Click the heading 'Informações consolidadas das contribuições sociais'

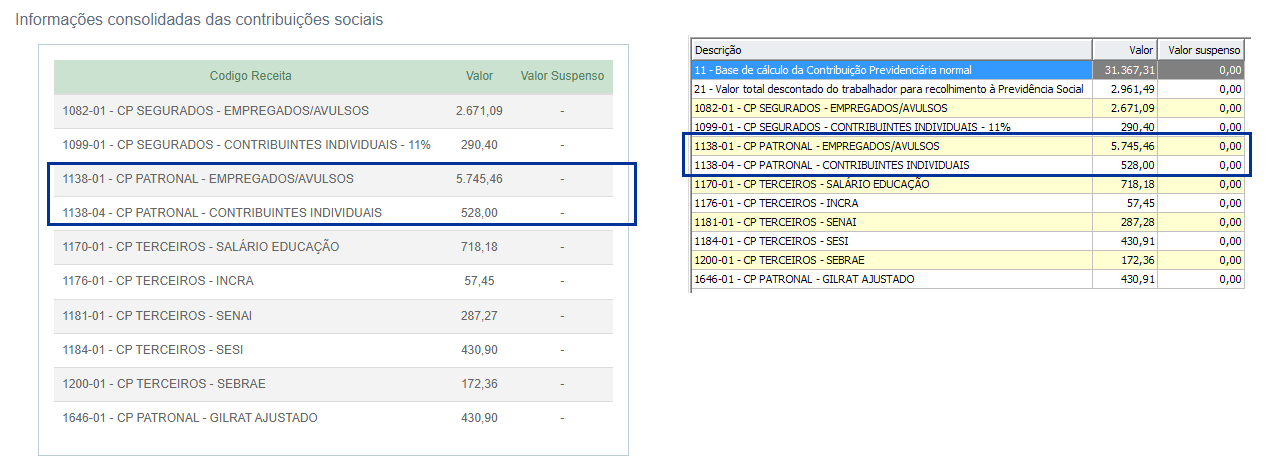tap(199, 20)
